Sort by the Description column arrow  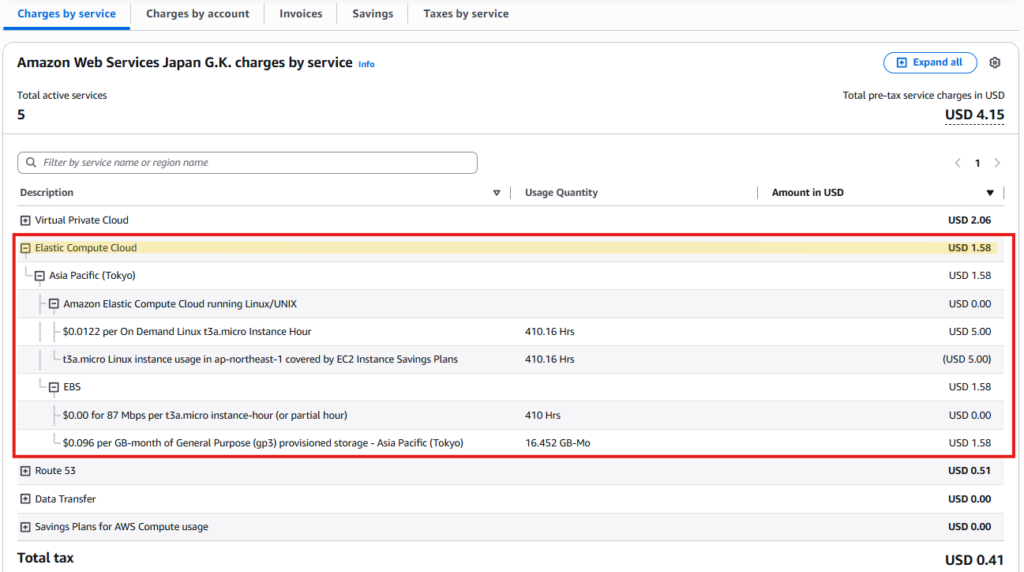pos(496,193)
